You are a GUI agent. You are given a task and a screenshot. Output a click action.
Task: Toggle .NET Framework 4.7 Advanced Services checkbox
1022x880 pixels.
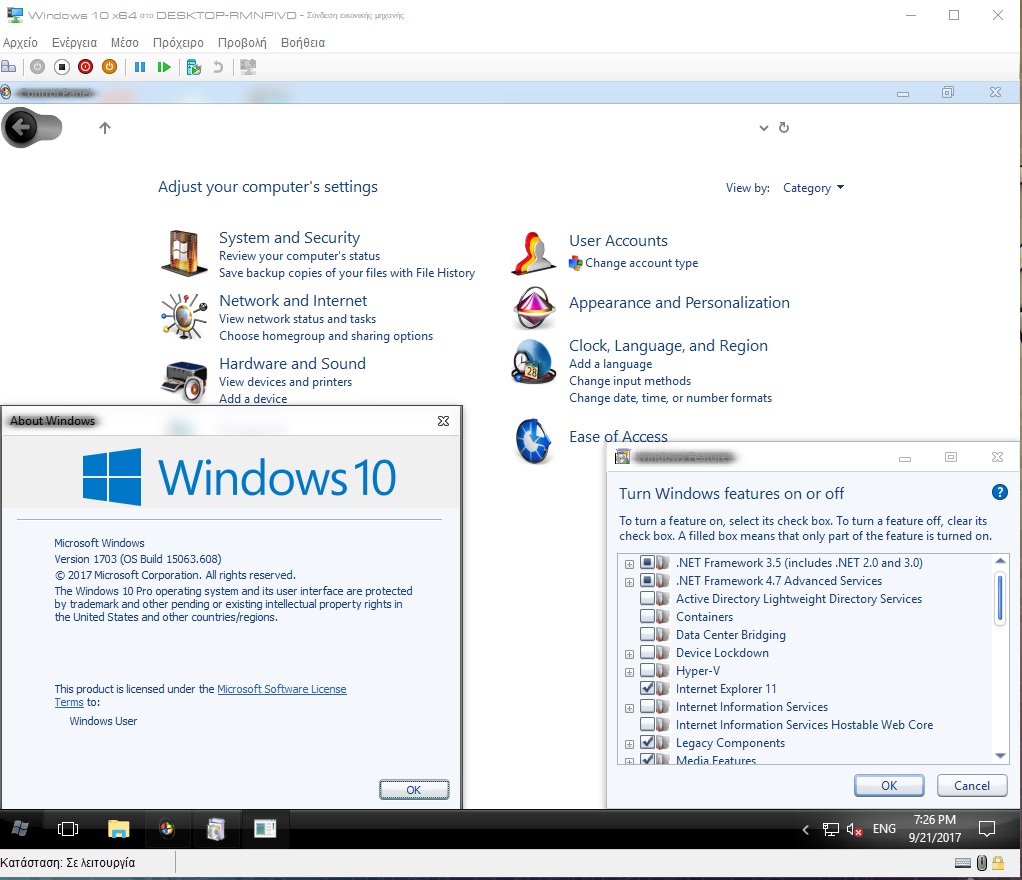pos(647,580)
